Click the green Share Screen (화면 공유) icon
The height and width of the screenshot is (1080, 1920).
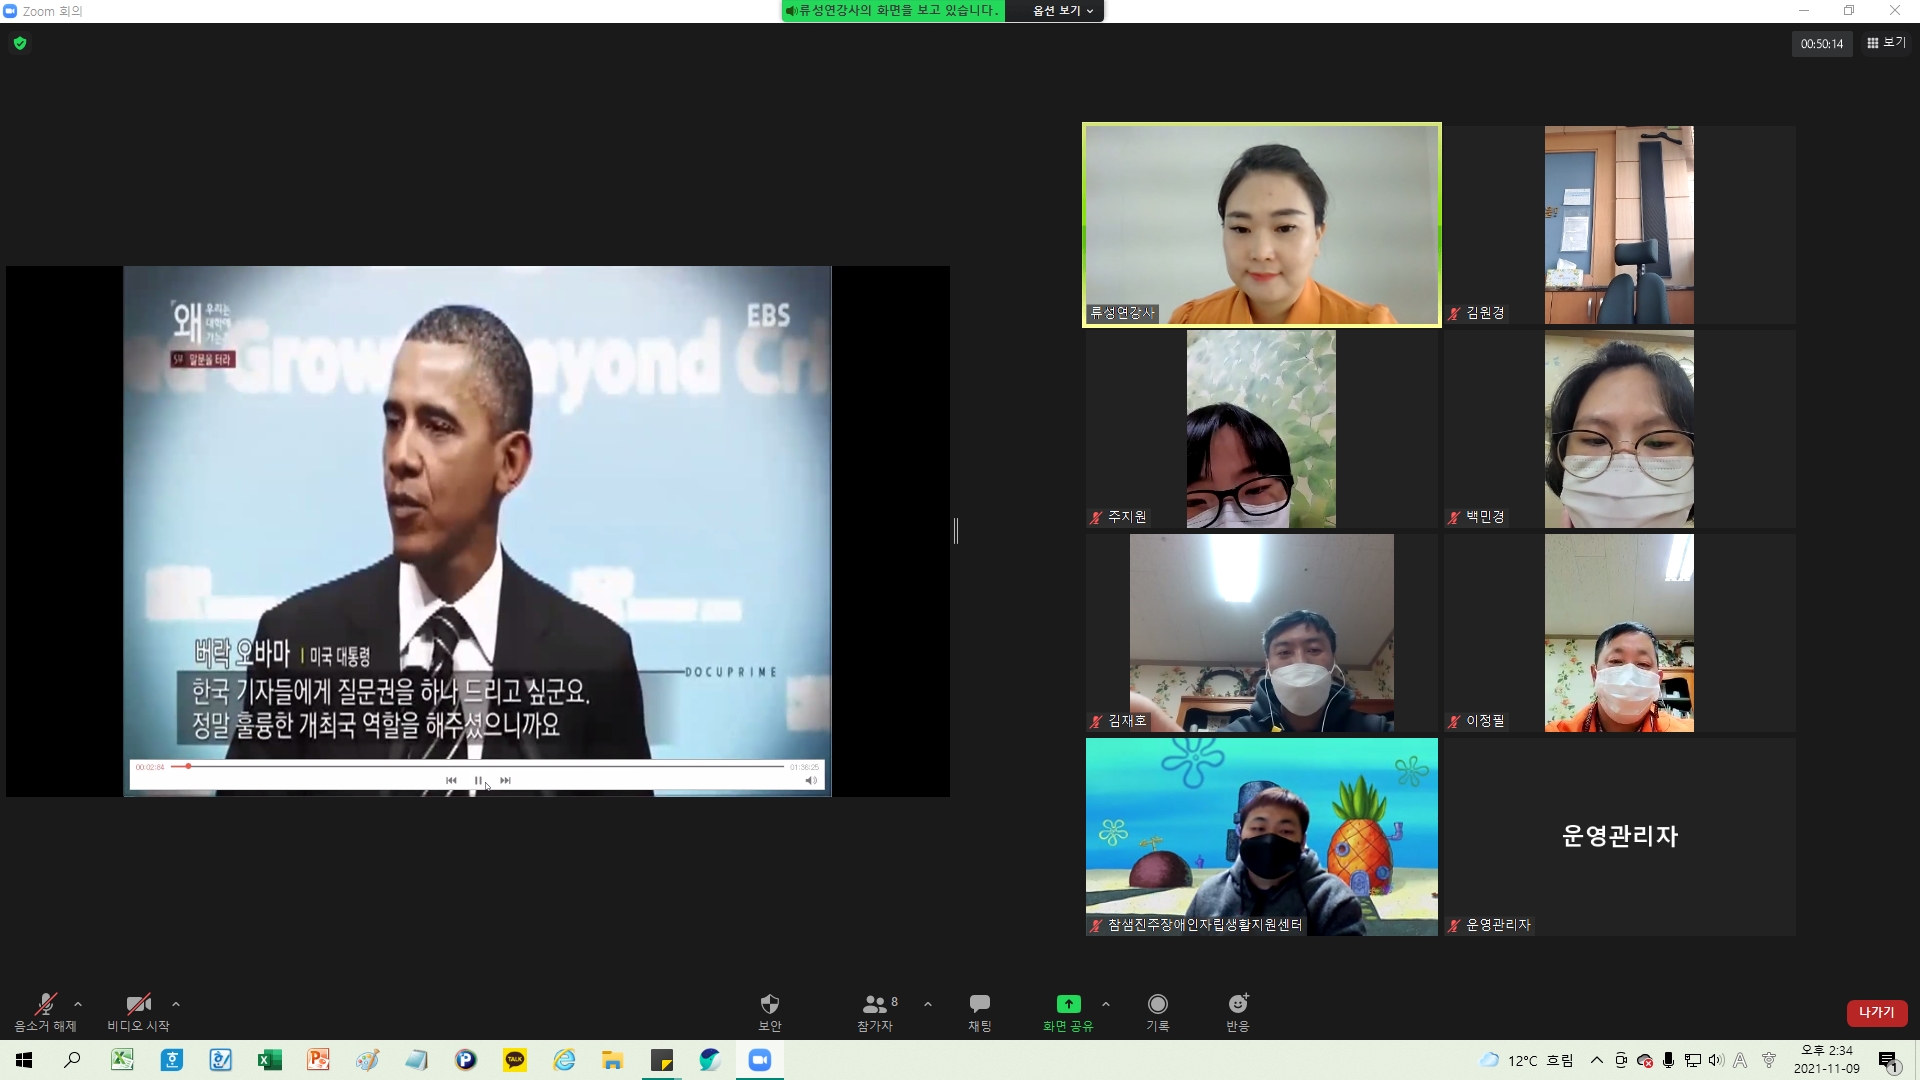coord(1068,1004)
